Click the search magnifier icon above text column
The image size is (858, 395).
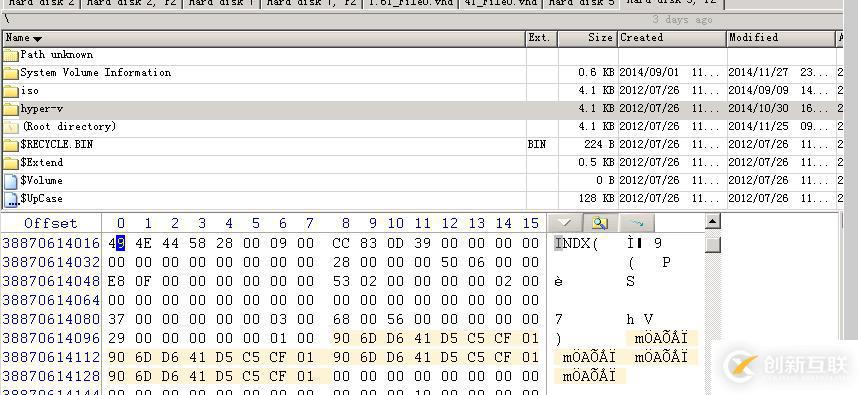[600, 223]
